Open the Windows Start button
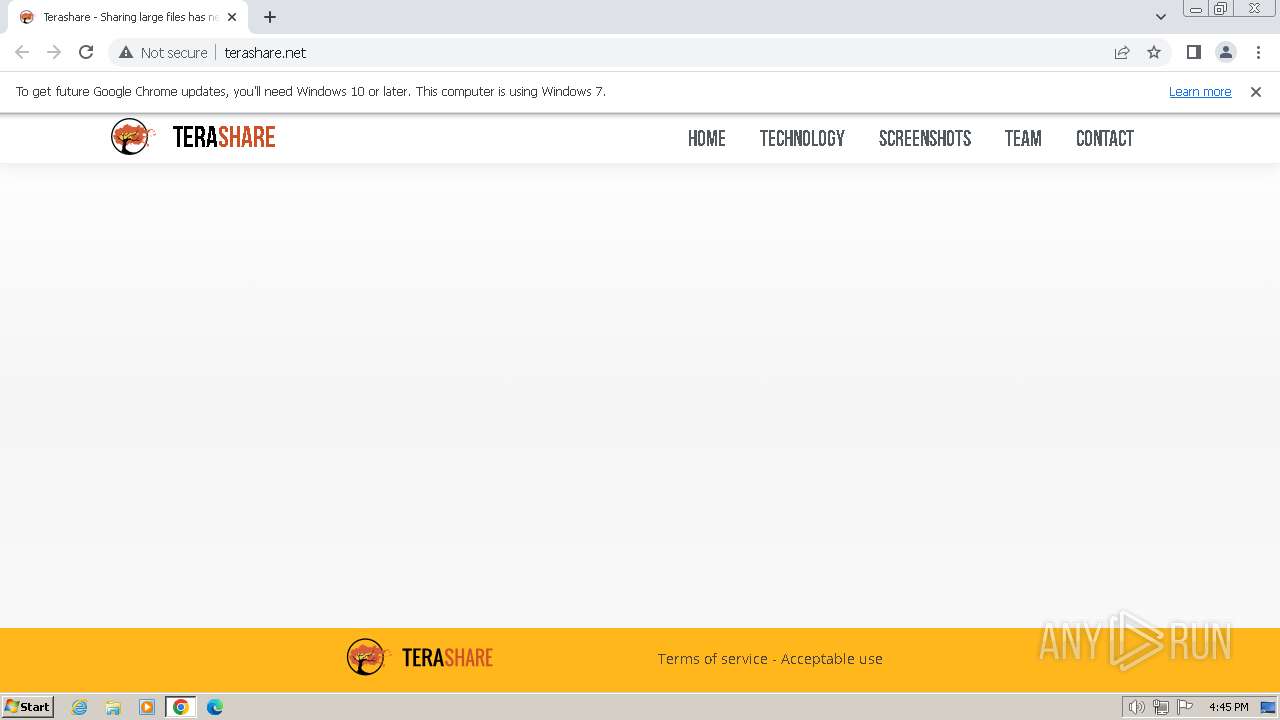 point(28,707)
